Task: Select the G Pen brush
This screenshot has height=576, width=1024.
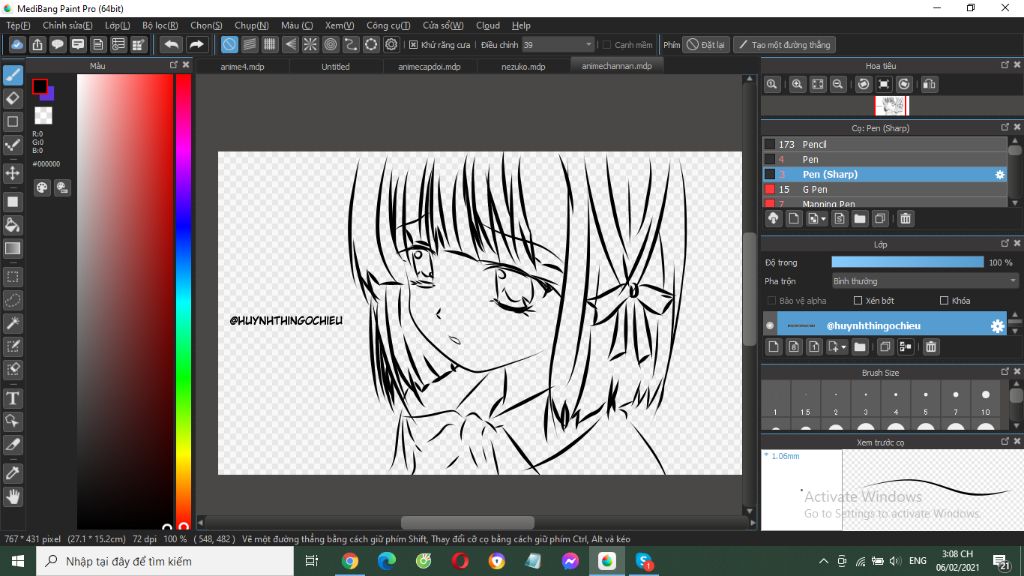Action: point(885,189)
